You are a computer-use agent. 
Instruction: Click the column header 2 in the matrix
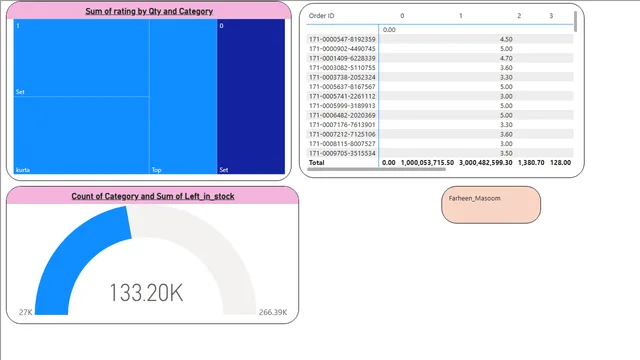coord(519,16)
